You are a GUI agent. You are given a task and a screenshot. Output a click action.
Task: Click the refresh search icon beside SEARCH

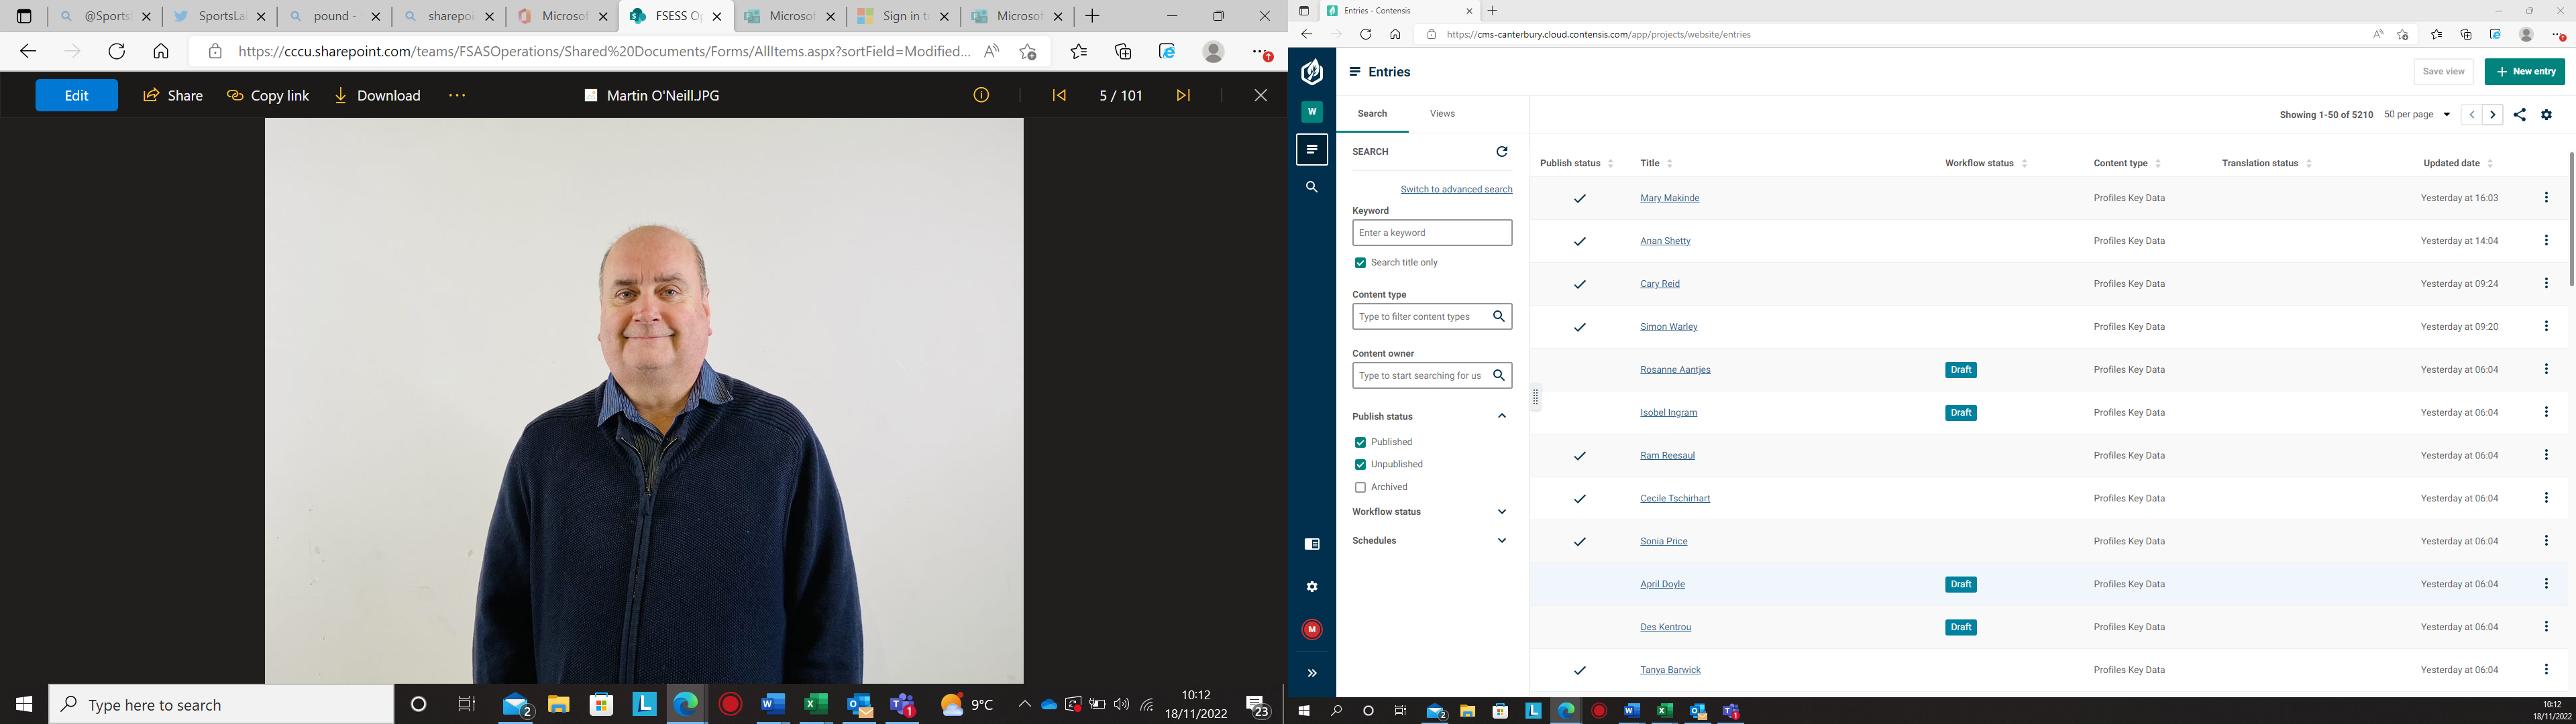(x=1501, y=152)
